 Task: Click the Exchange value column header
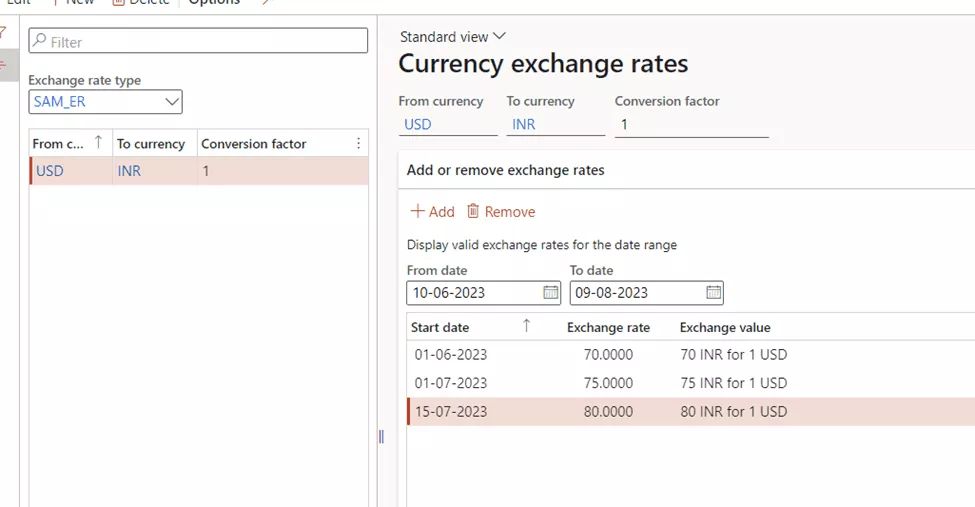725,327
